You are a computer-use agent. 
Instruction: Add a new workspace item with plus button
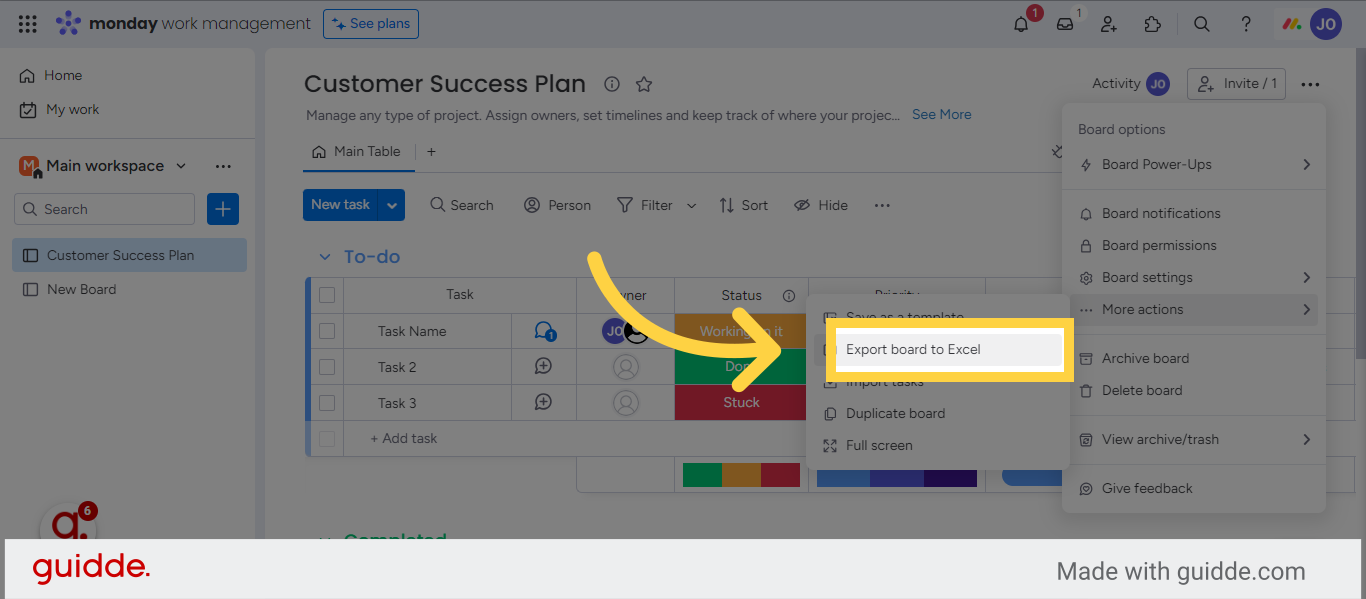(x=223, y=209)
